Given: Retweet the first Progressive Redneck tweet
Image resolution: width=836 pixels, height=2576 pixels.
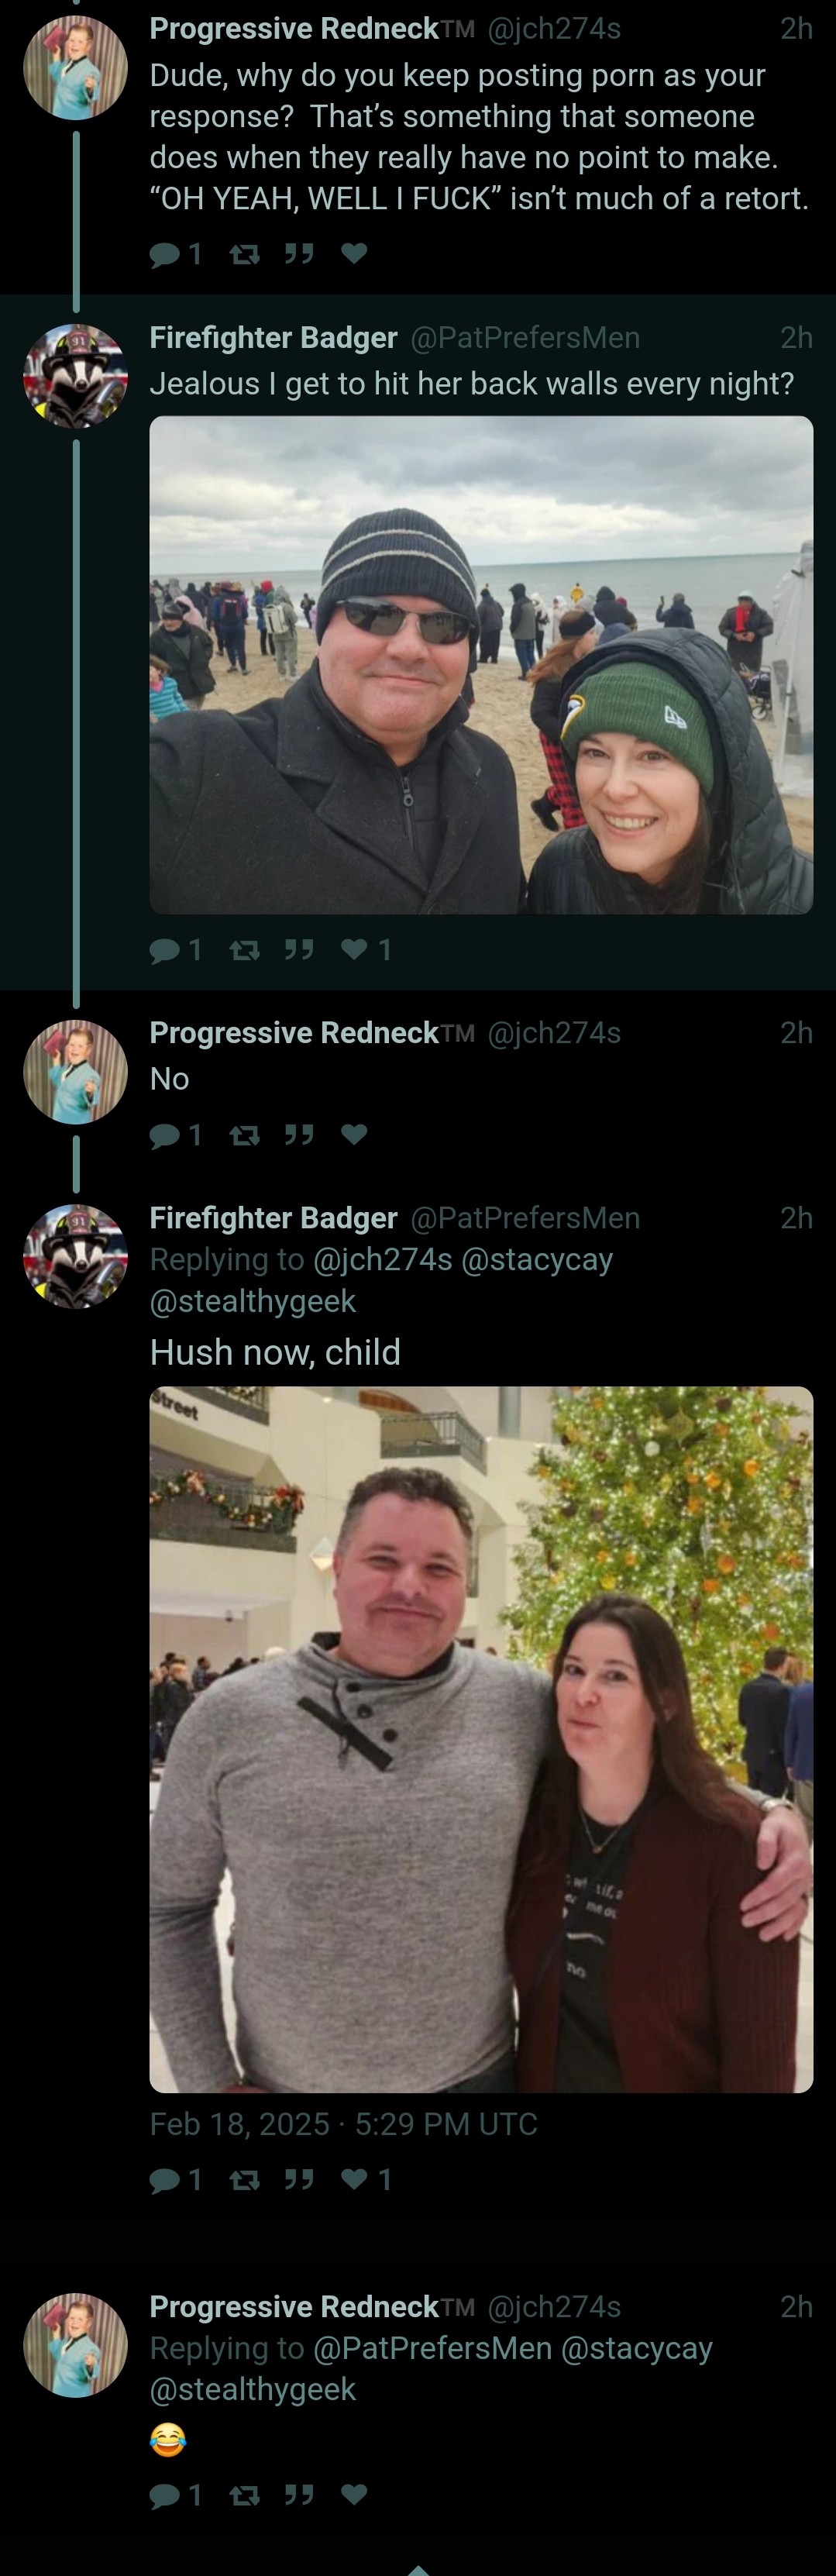Looking at the screenshot, I should point(245,254).
